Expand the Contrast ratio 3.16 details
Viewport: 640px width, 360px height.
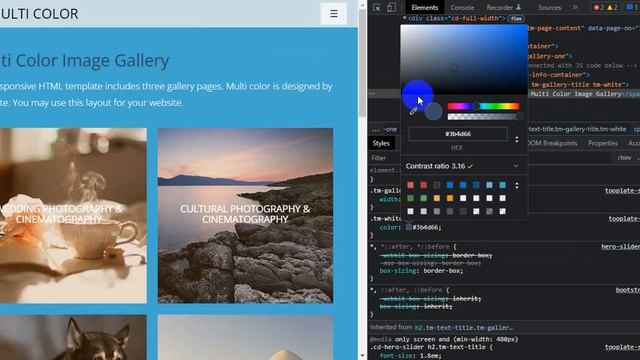516,166
